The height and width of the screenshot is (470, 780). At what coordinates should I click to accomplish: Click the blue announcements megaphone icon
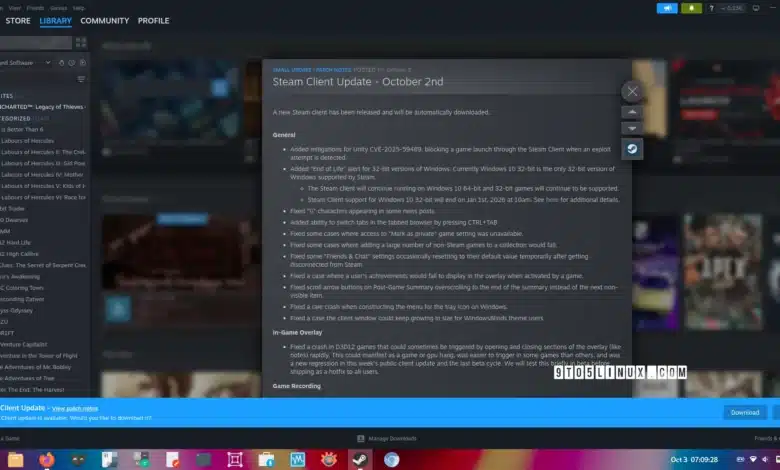[667, 8]
